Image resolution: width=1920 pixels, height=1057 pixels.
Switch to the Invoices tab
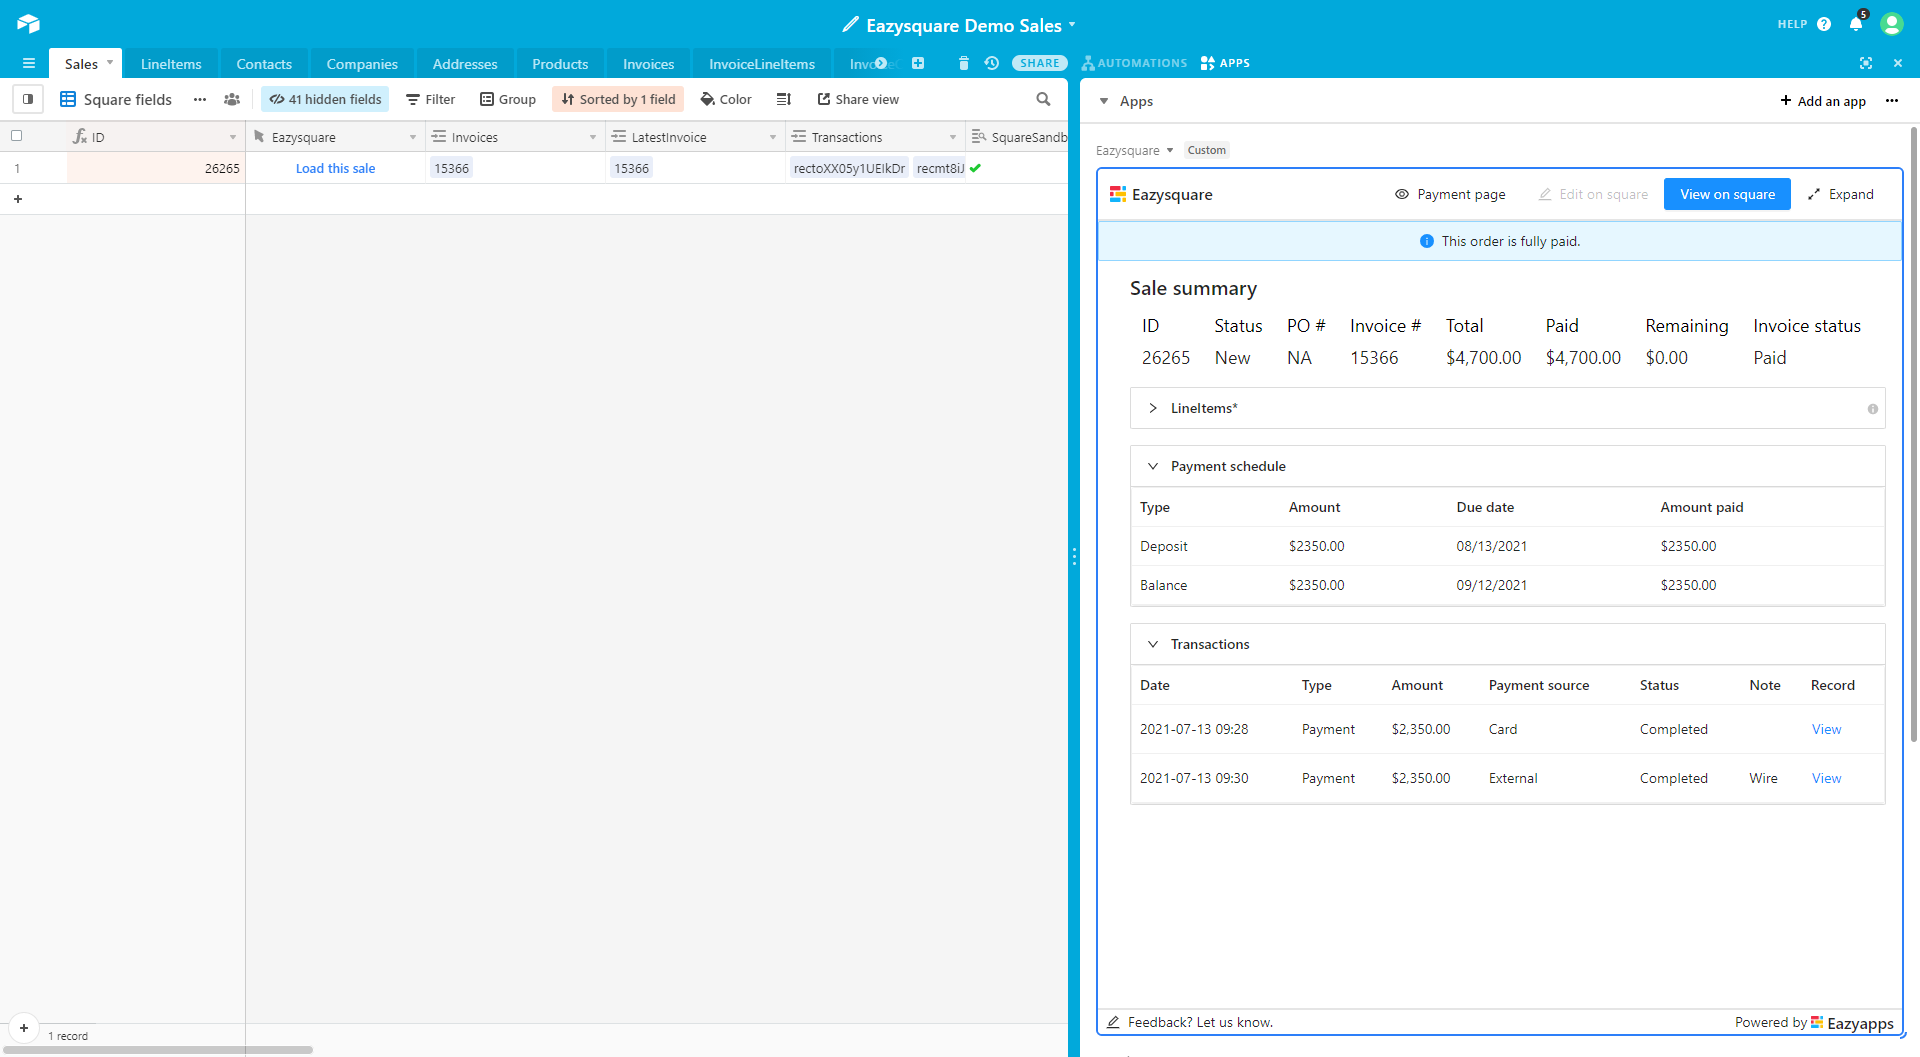(648, 64)
